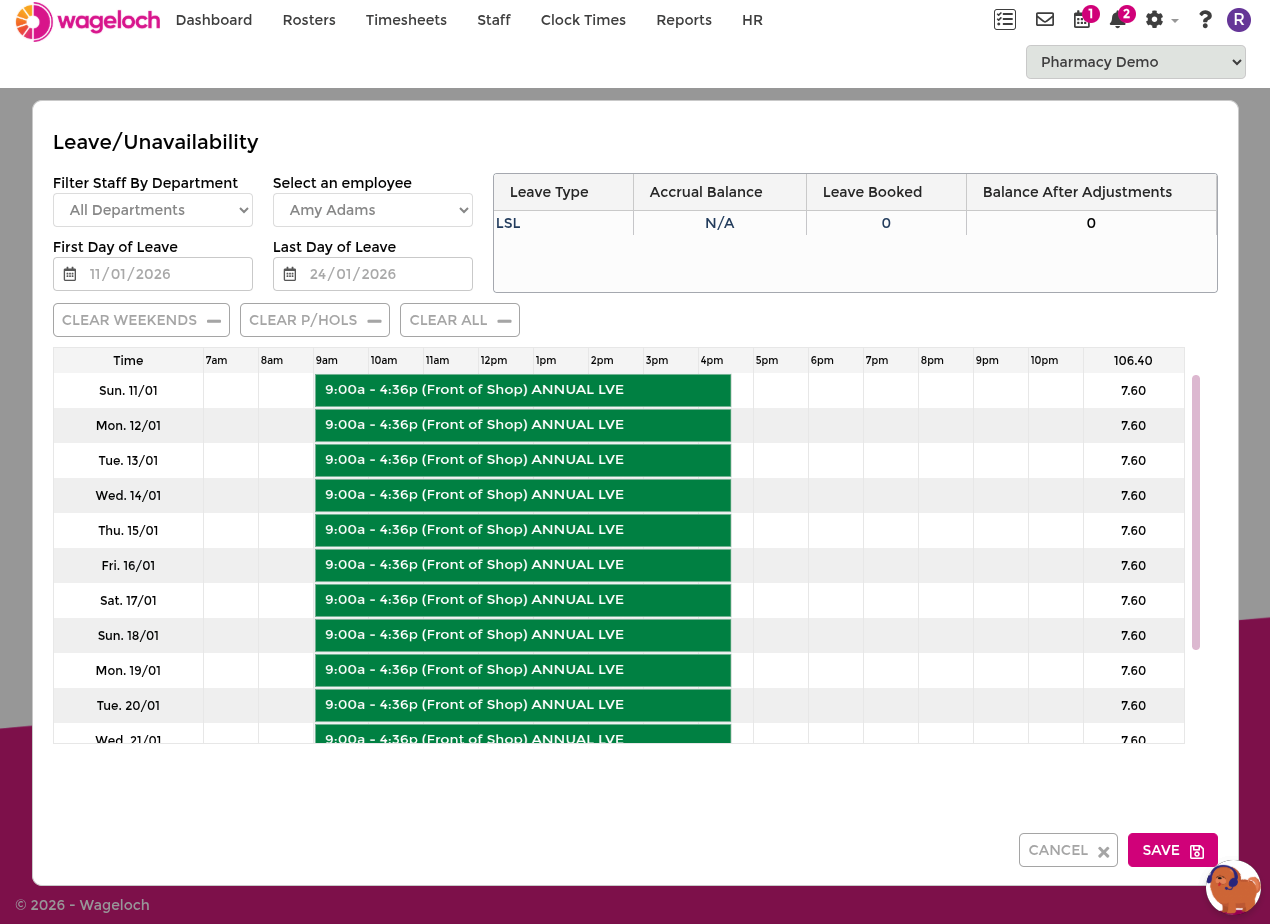Click the Fri. 16/01 row label
The image size is (1270, 924).
[x=128, y=566]
